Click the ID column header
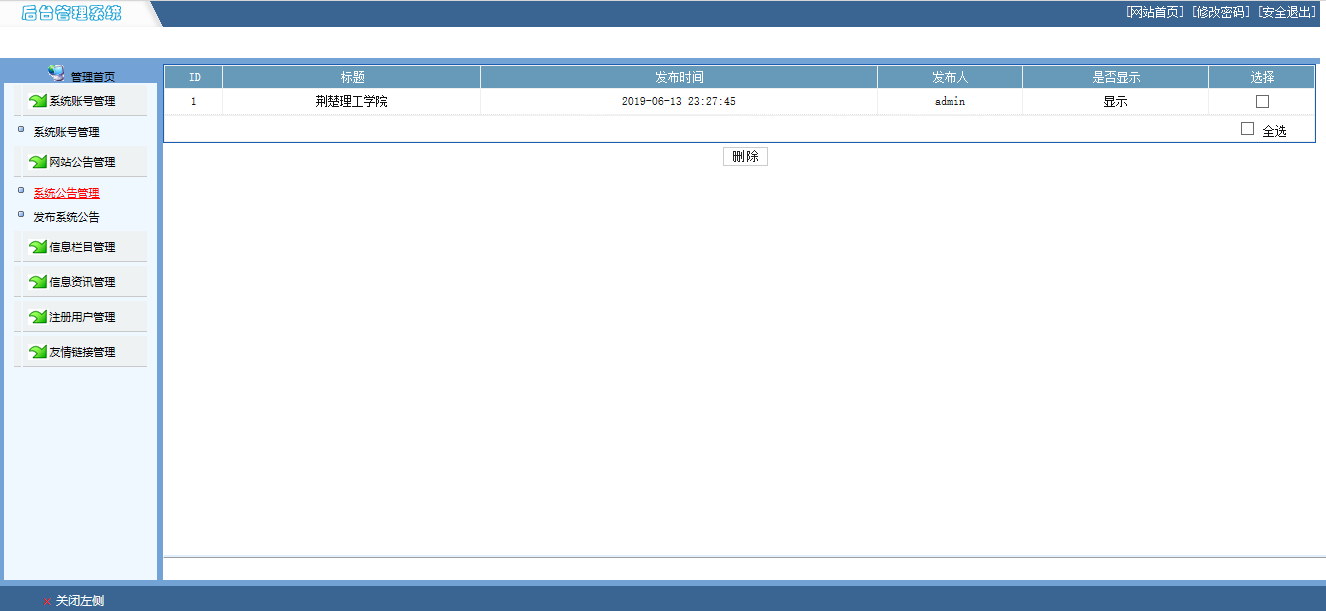 pyautogui.click(x=194, y=77)
